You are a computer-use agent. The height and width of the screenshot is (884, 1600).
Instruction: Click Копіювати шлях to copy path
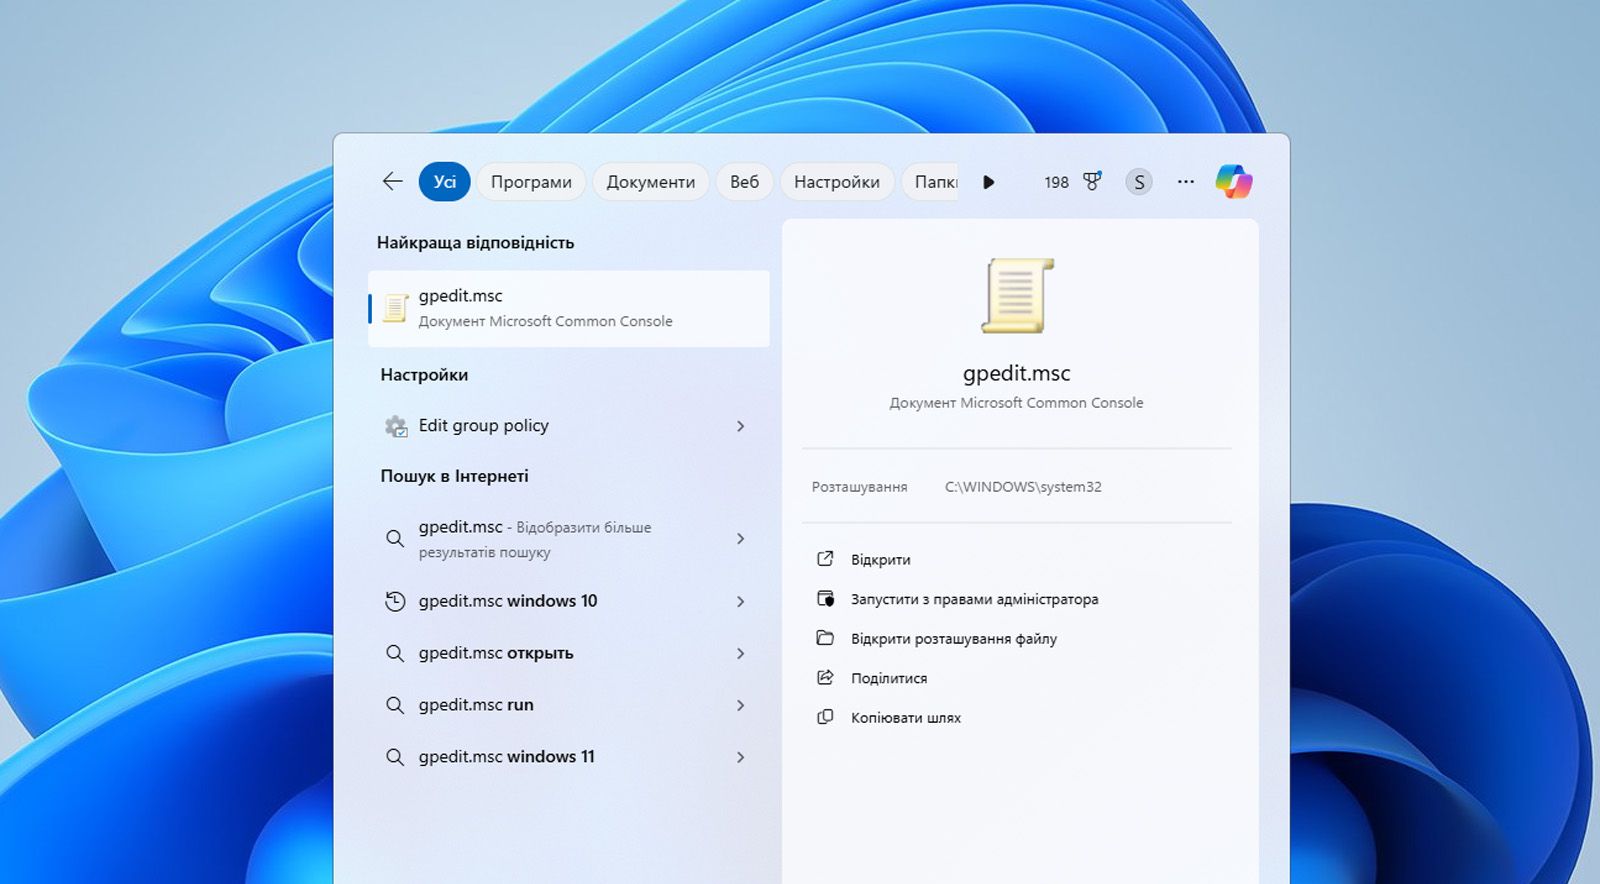click(906, 718)
